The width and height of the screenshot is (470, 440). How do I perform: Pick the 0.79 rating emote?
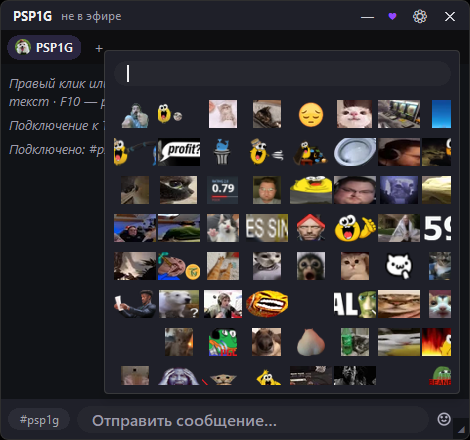coord(223,190)
